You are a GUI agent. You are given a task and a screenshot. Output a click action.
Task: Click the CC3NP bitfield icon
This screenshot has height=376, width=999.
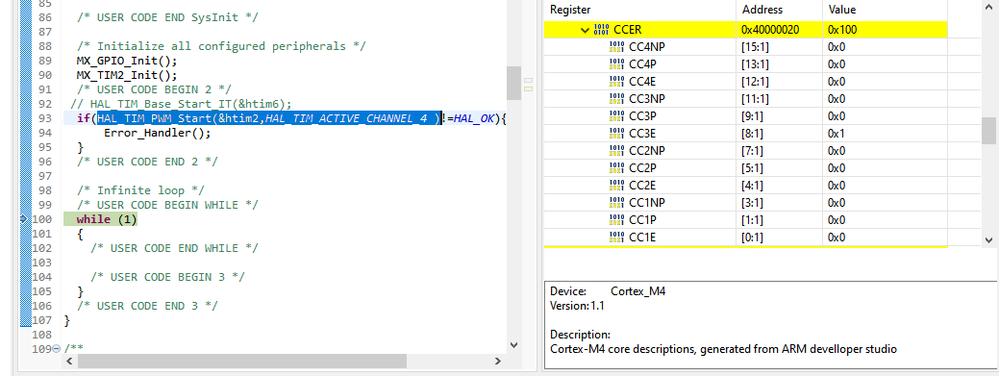coord(617,99)
